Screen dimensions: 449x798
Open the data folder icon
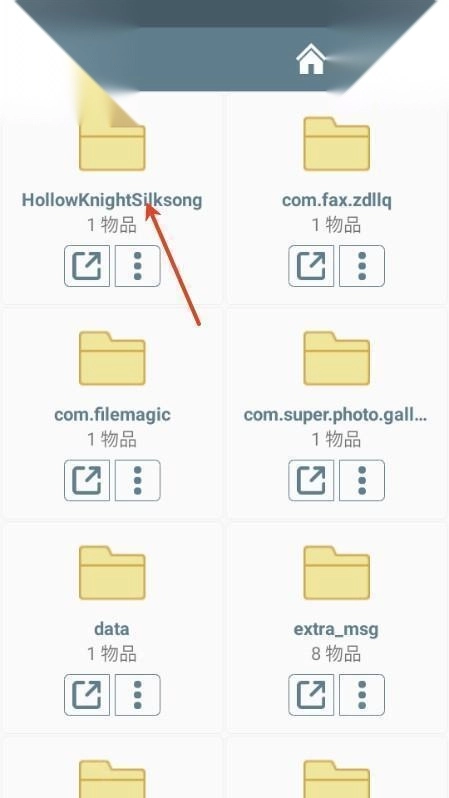click(x=112, y=573)
